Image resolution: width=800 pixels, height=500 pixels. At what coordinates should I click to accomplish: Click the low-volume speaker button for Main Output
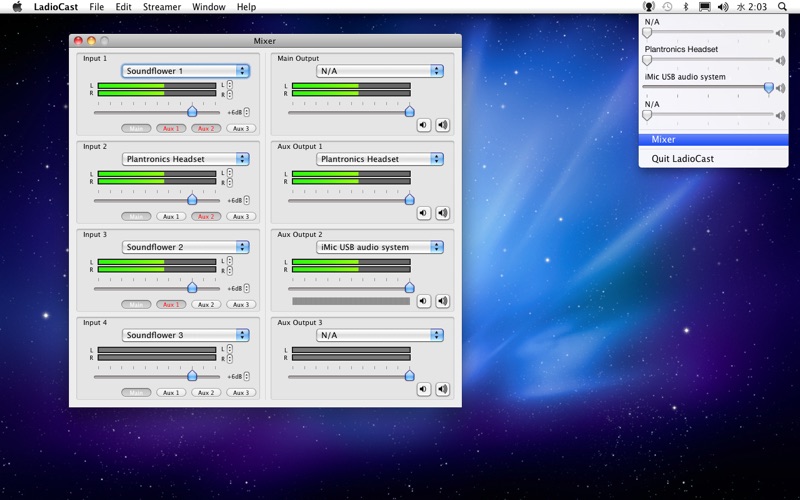coord(423,125)
